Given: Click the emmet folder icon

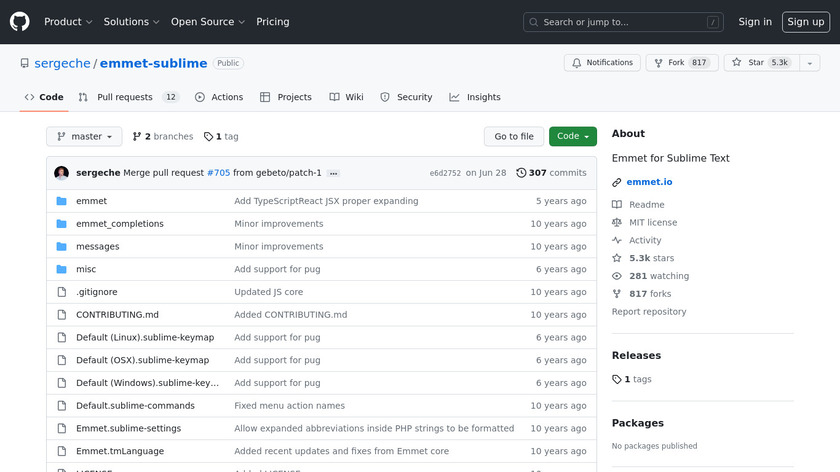Looking at the screenshot, I should 61,201.
